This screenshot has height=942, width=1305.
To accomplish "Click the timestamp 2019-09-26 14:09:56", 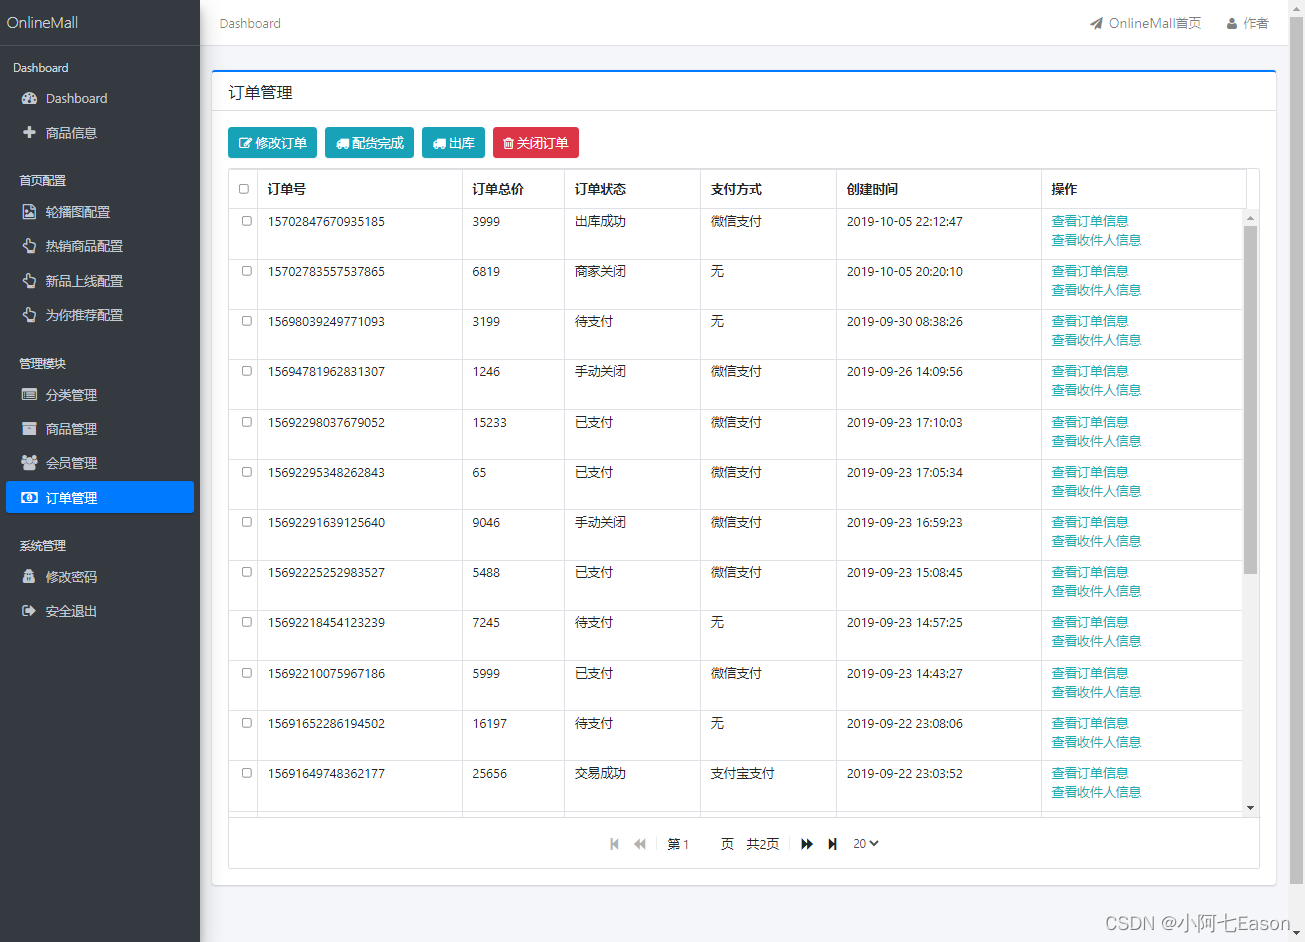I will coord(905,371).
